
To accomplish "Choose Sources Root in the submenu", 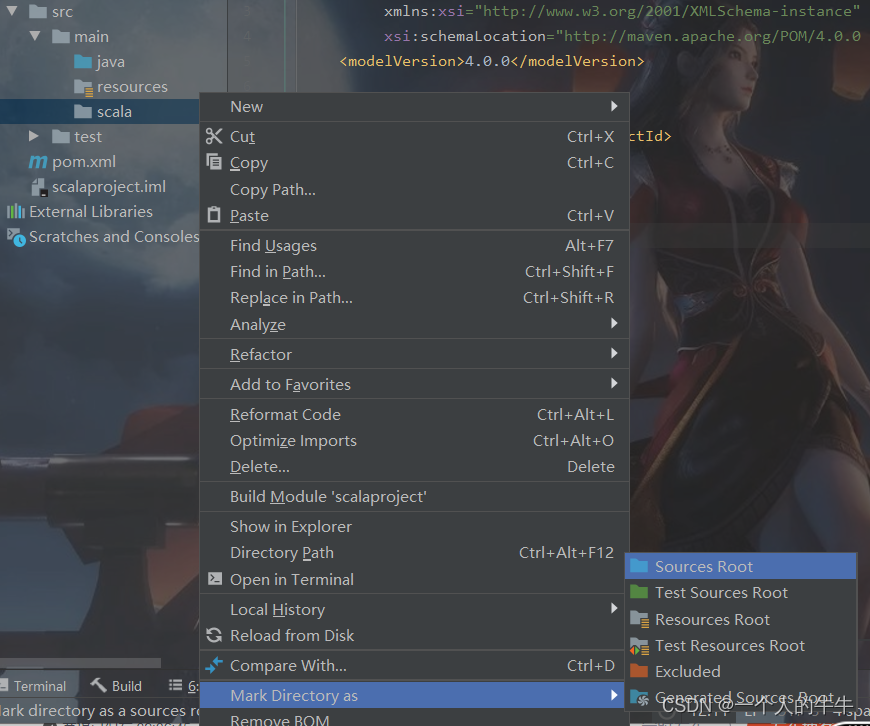I will (x=741, y=566).
